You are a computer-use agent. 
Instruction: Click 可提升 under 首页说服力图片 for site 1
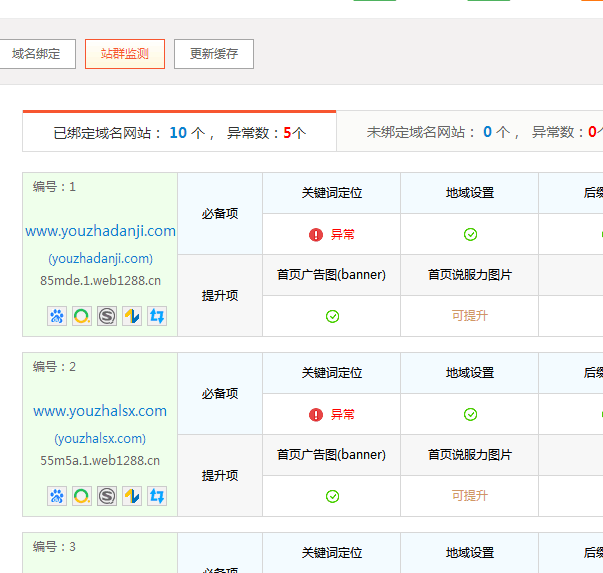pos(470,316)
